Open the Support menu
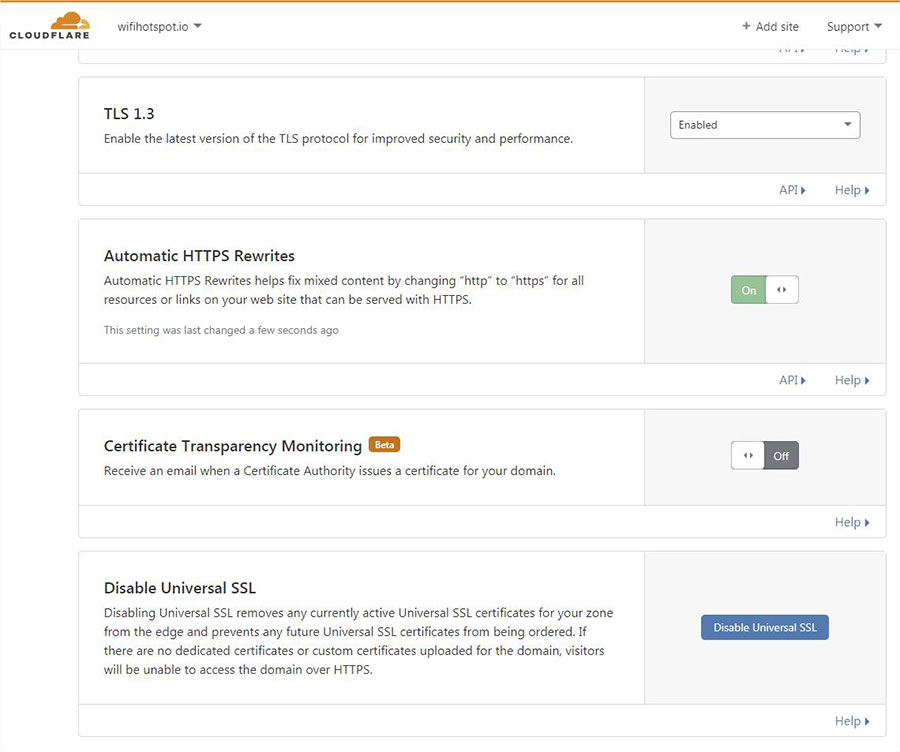Screen dimensions: 900x752 tap(854, 26)
